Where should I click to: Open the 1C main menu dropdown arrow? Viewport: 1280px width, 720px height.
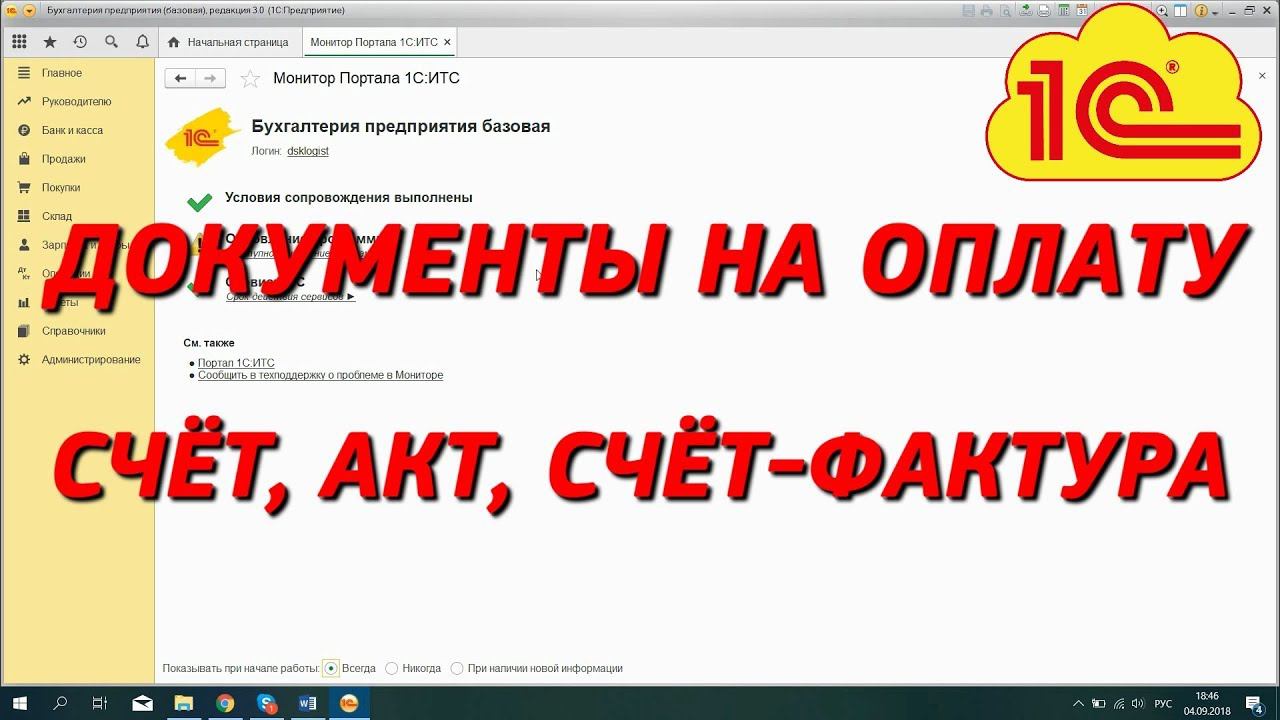coord(29,10)
